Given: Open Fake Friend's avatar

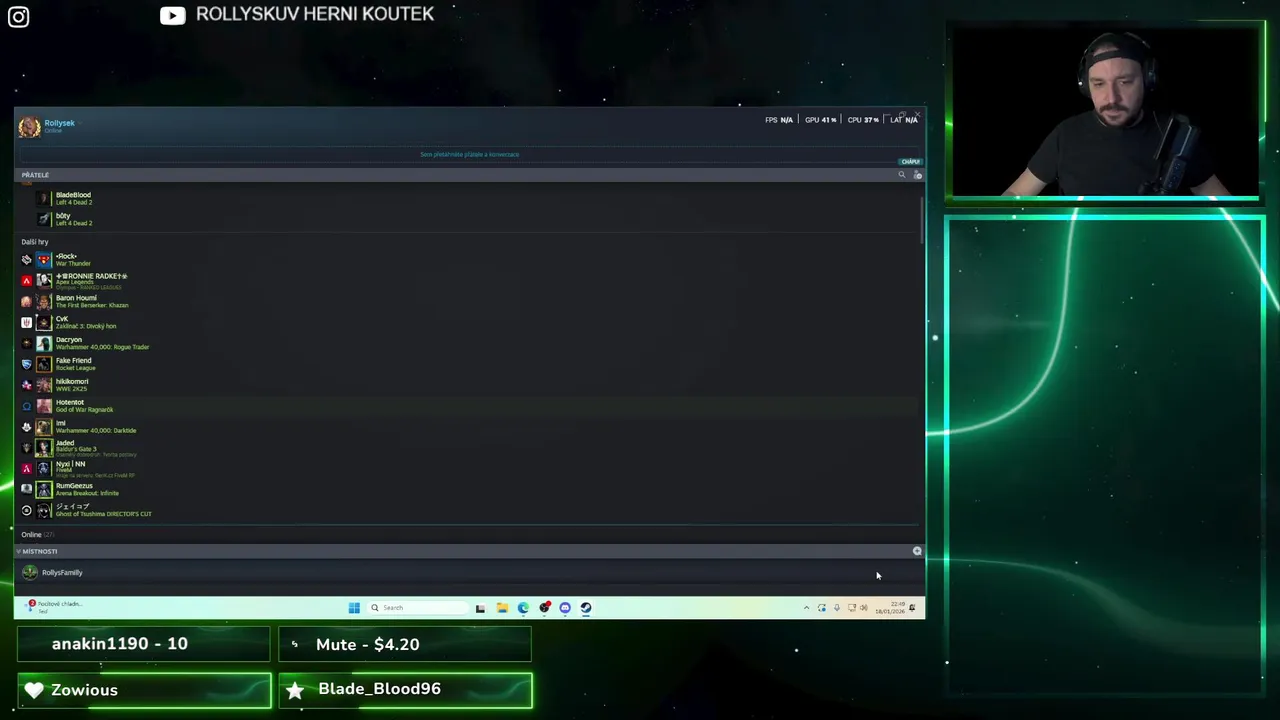Looking at the screenshot, I should (44, 364).
